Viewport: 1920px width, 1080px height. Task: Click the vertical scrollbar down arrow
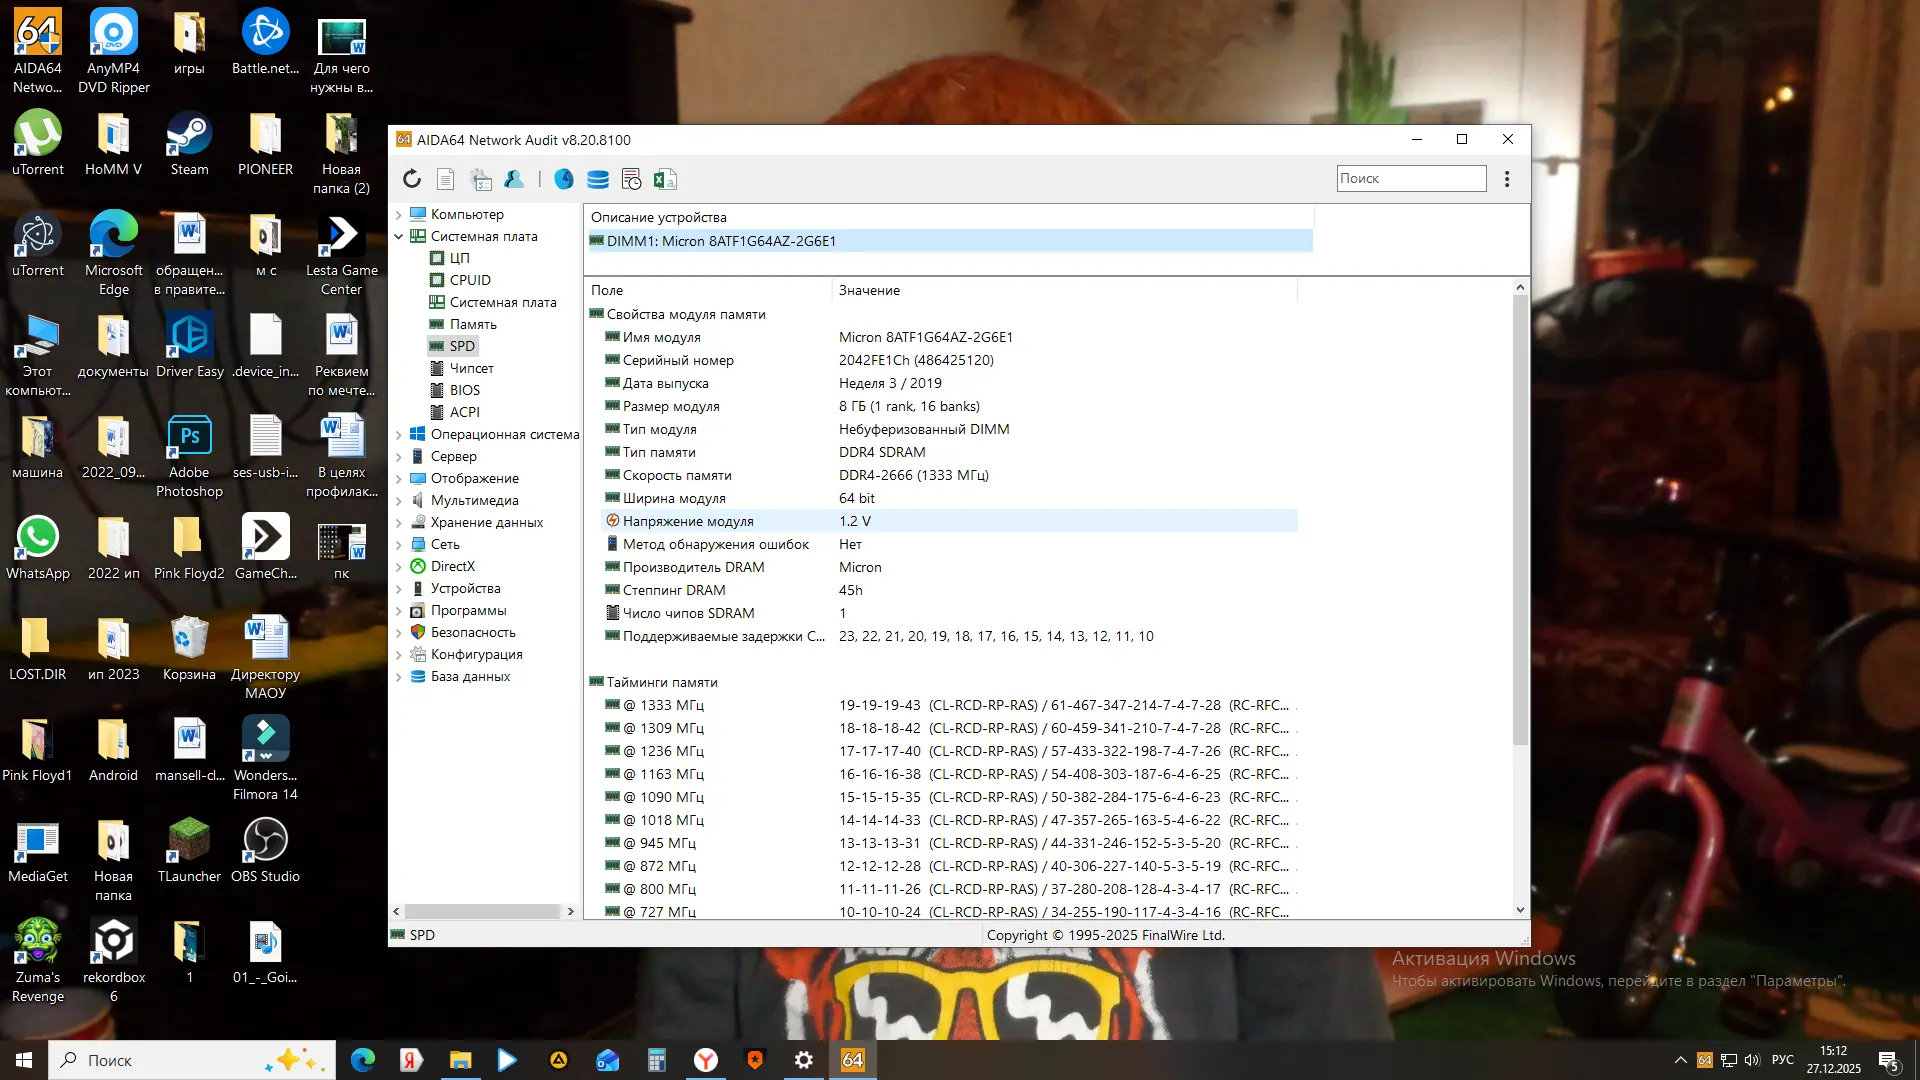coord(1520,910)
